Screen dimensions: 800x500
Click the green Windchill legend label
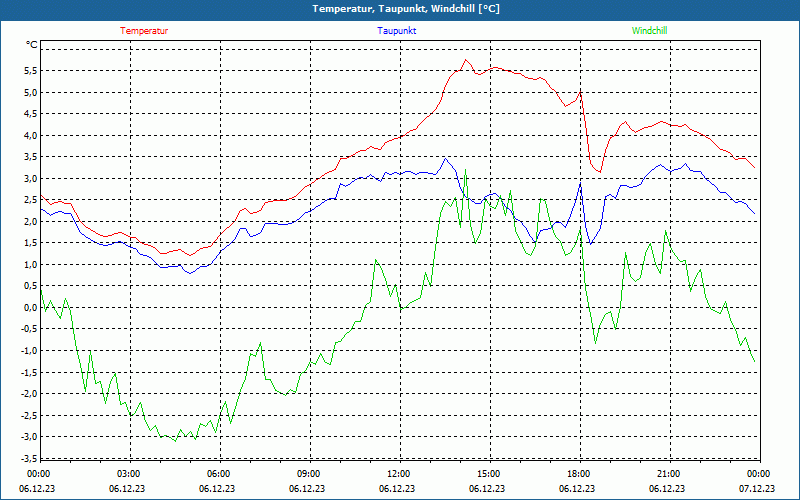tap(649, 31)
